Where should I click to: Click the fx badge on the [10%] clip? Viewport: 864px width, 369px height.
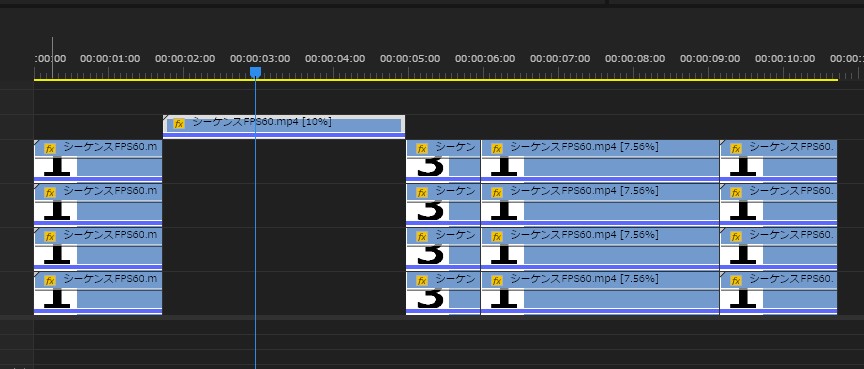pos(179,124)
